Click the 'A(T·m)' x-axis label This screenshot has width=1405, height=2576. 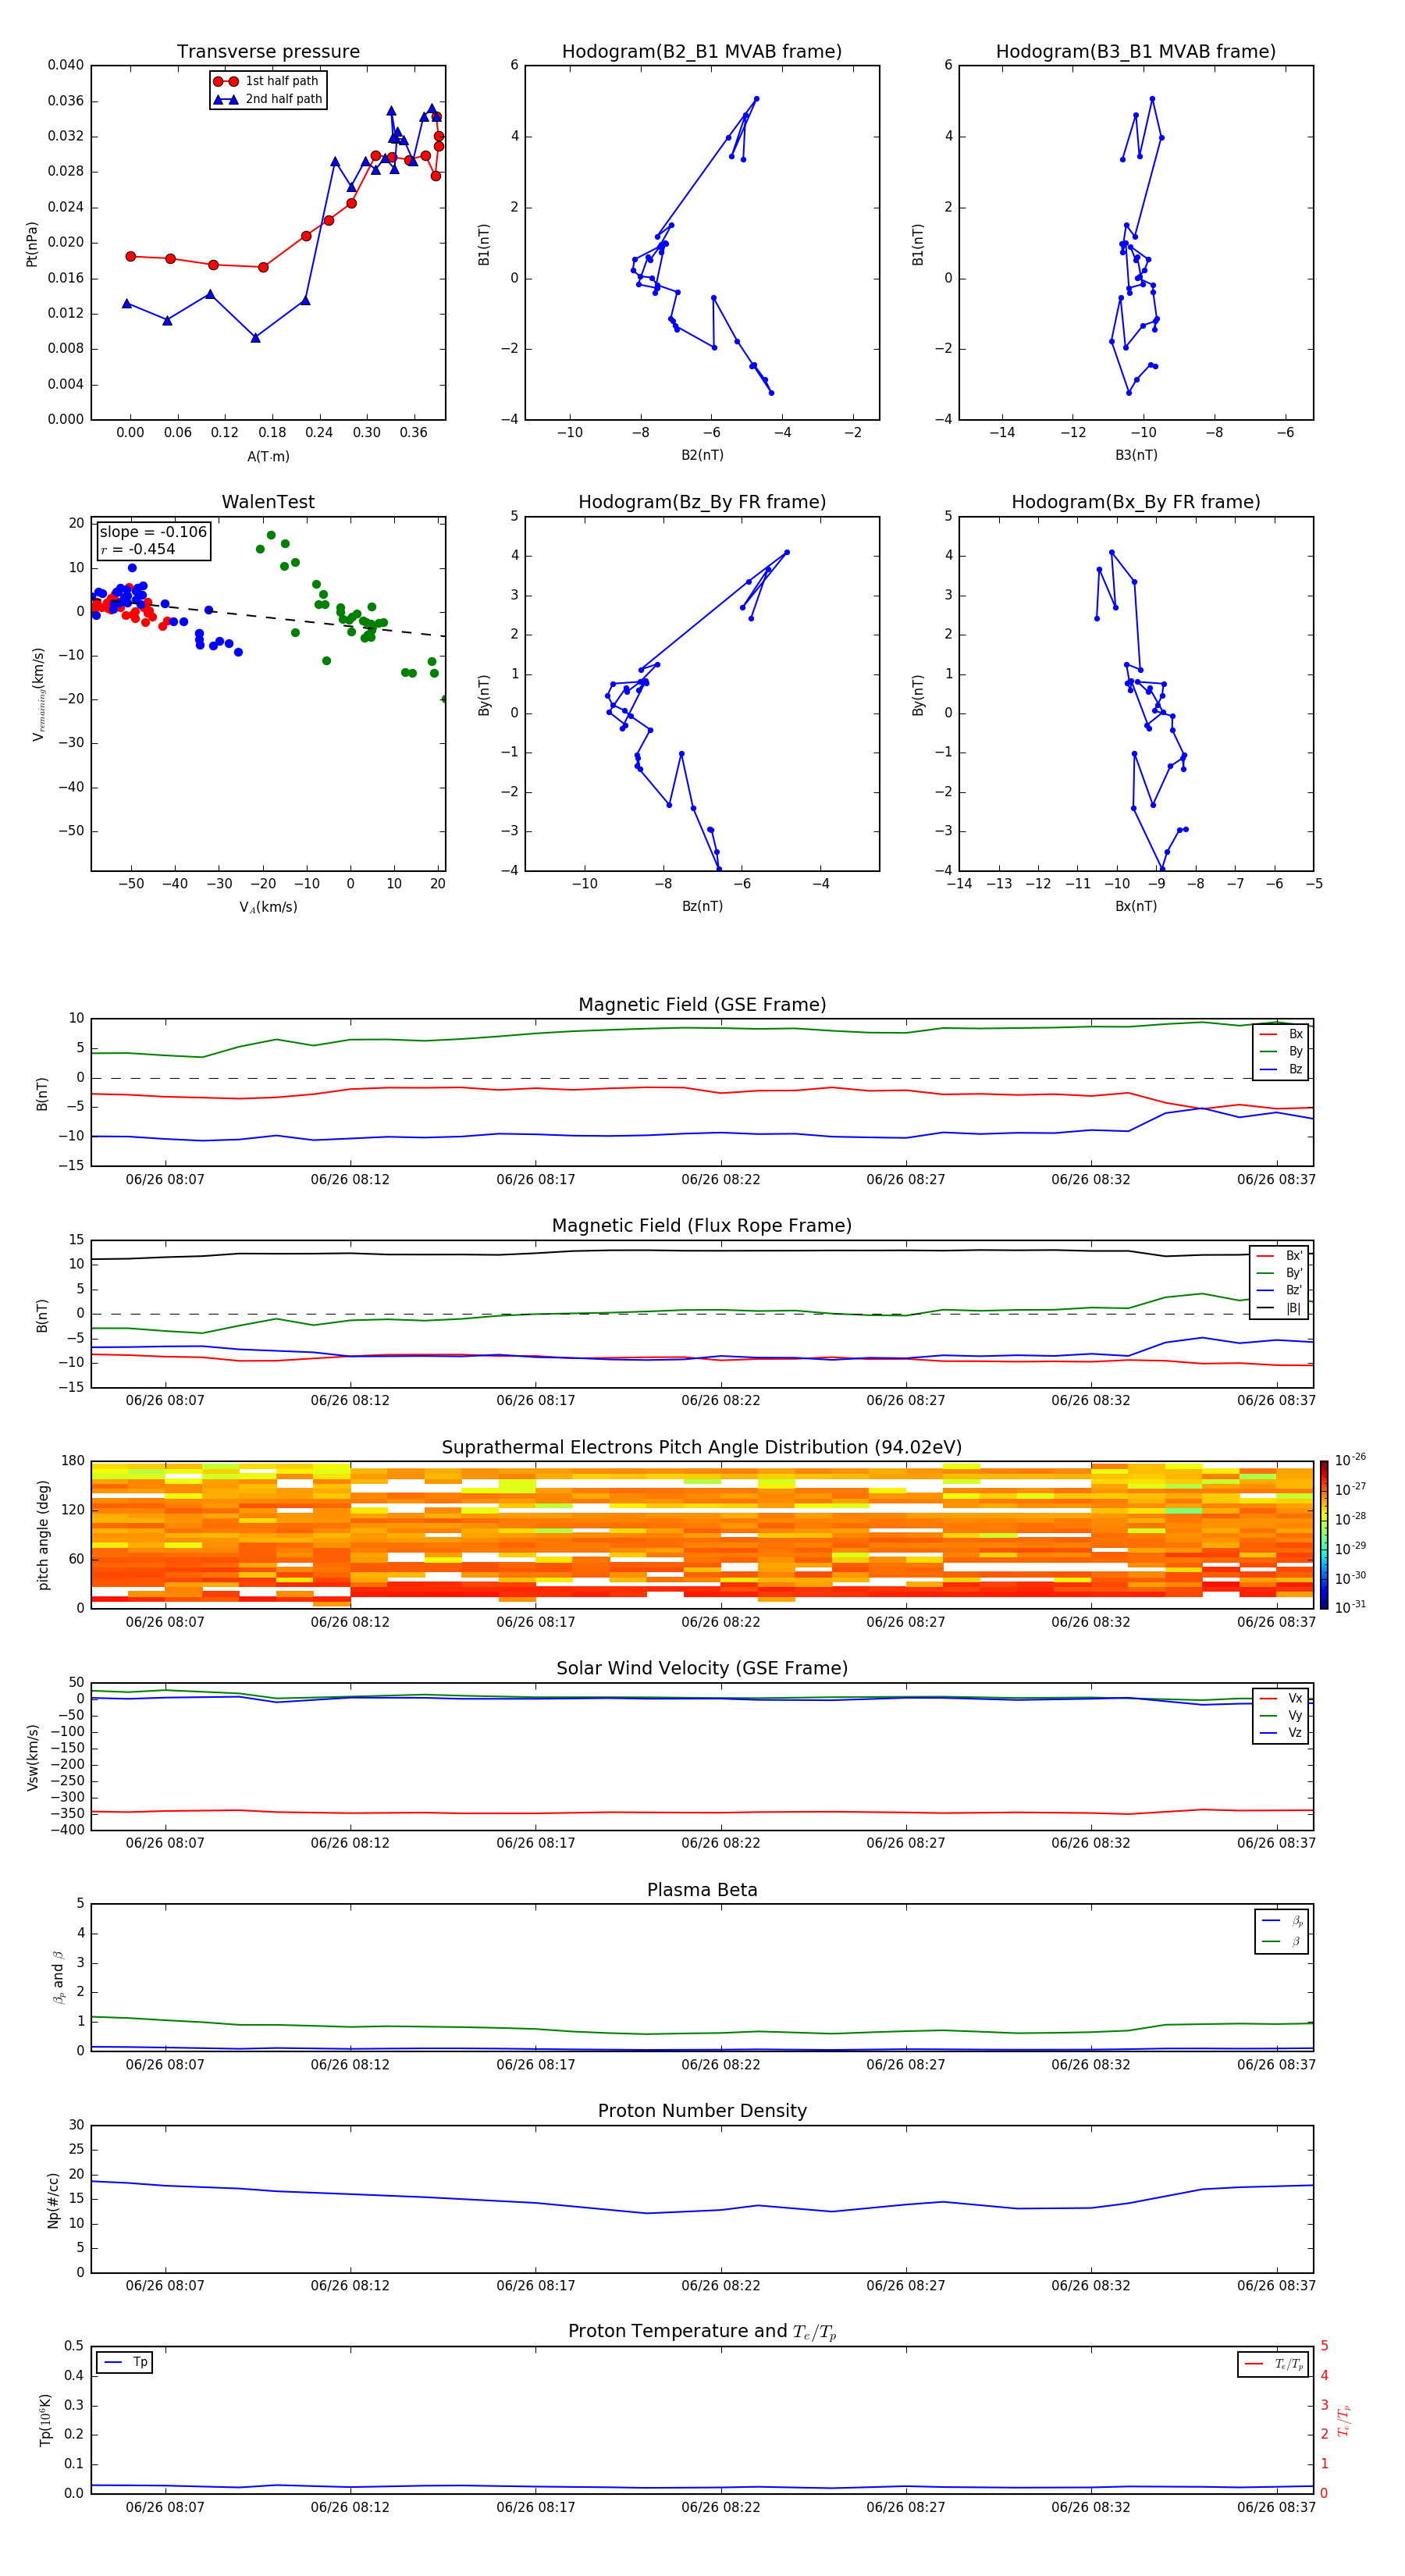click(x=268, y=456)
